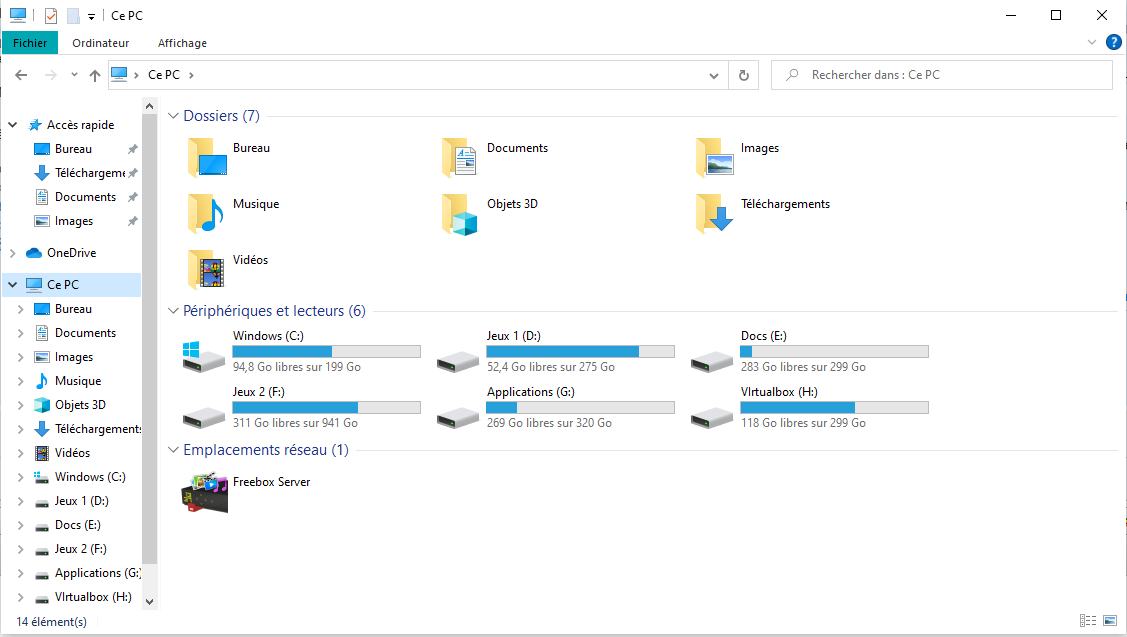Open the Freebox Server network location
The width and height of the screenshot is (1127, 637).
[205, 492]
